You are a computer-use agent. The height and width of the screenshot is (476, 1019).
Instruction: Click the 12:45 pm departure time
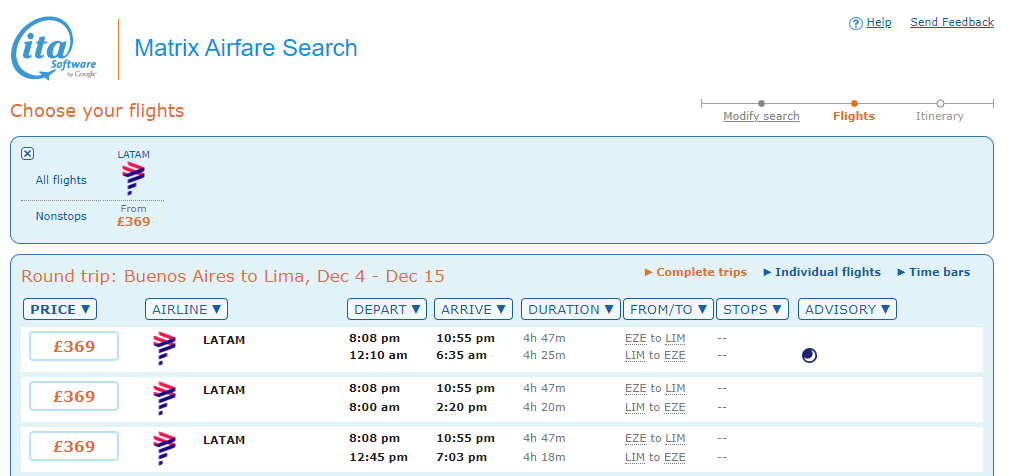pos(378,457)
